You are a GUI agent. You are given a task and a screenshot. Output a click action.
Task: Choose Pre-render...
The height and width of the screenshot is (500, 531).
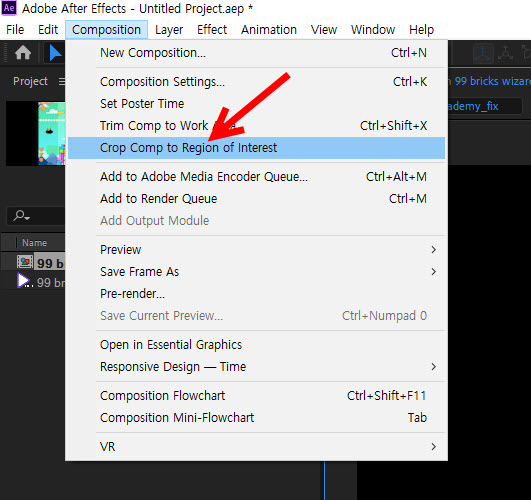(x=256, y=294)
